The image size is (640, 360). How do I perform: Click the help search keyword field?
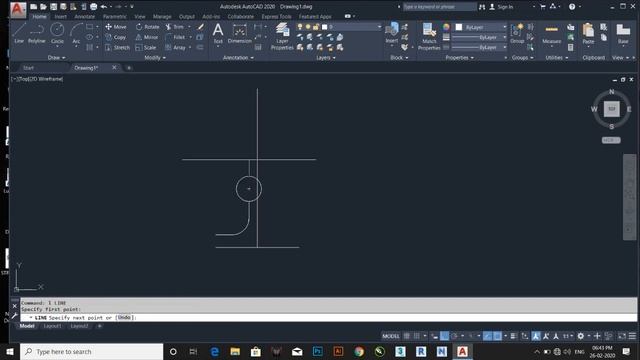tap(440, 7)
